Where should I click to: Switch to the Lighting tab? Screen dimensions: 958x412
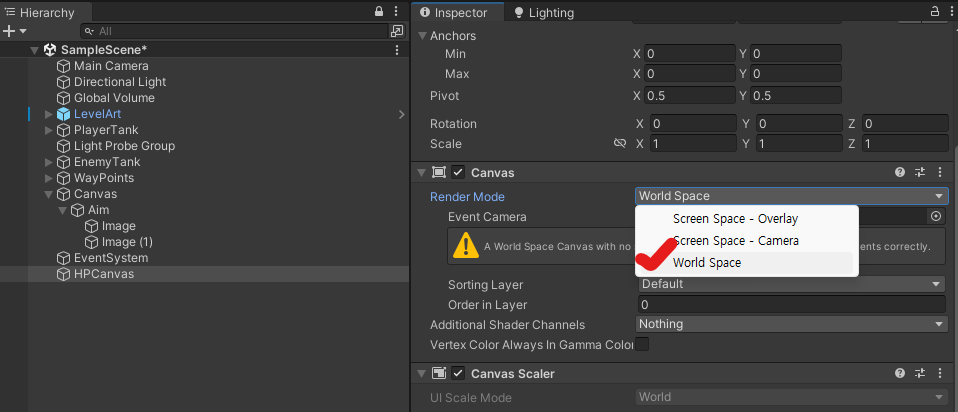(544, 12)
